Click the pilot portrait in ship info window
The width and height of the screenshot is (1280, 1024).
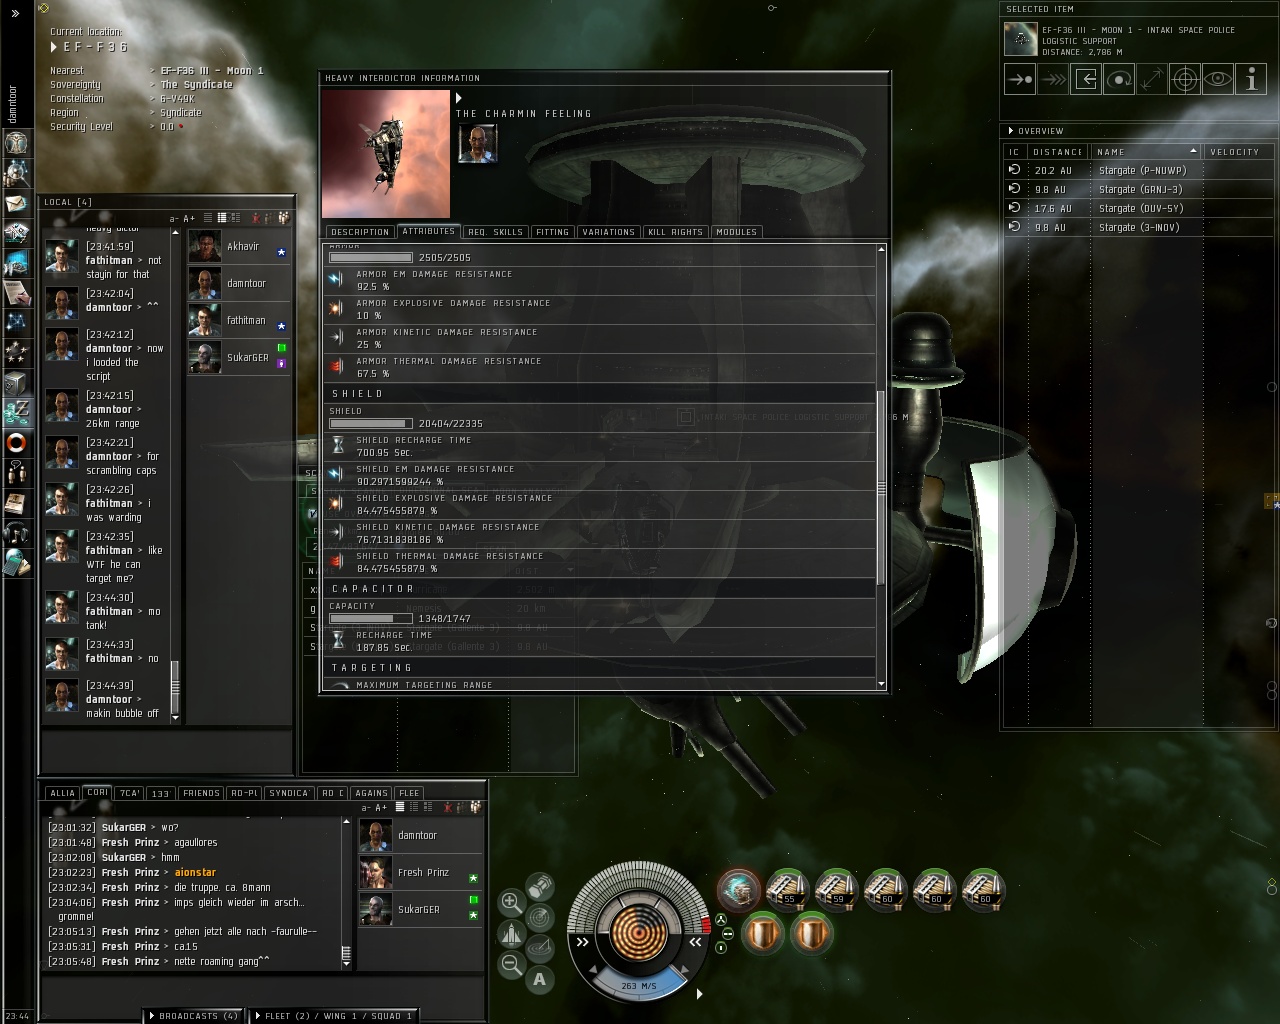point(477,144)
